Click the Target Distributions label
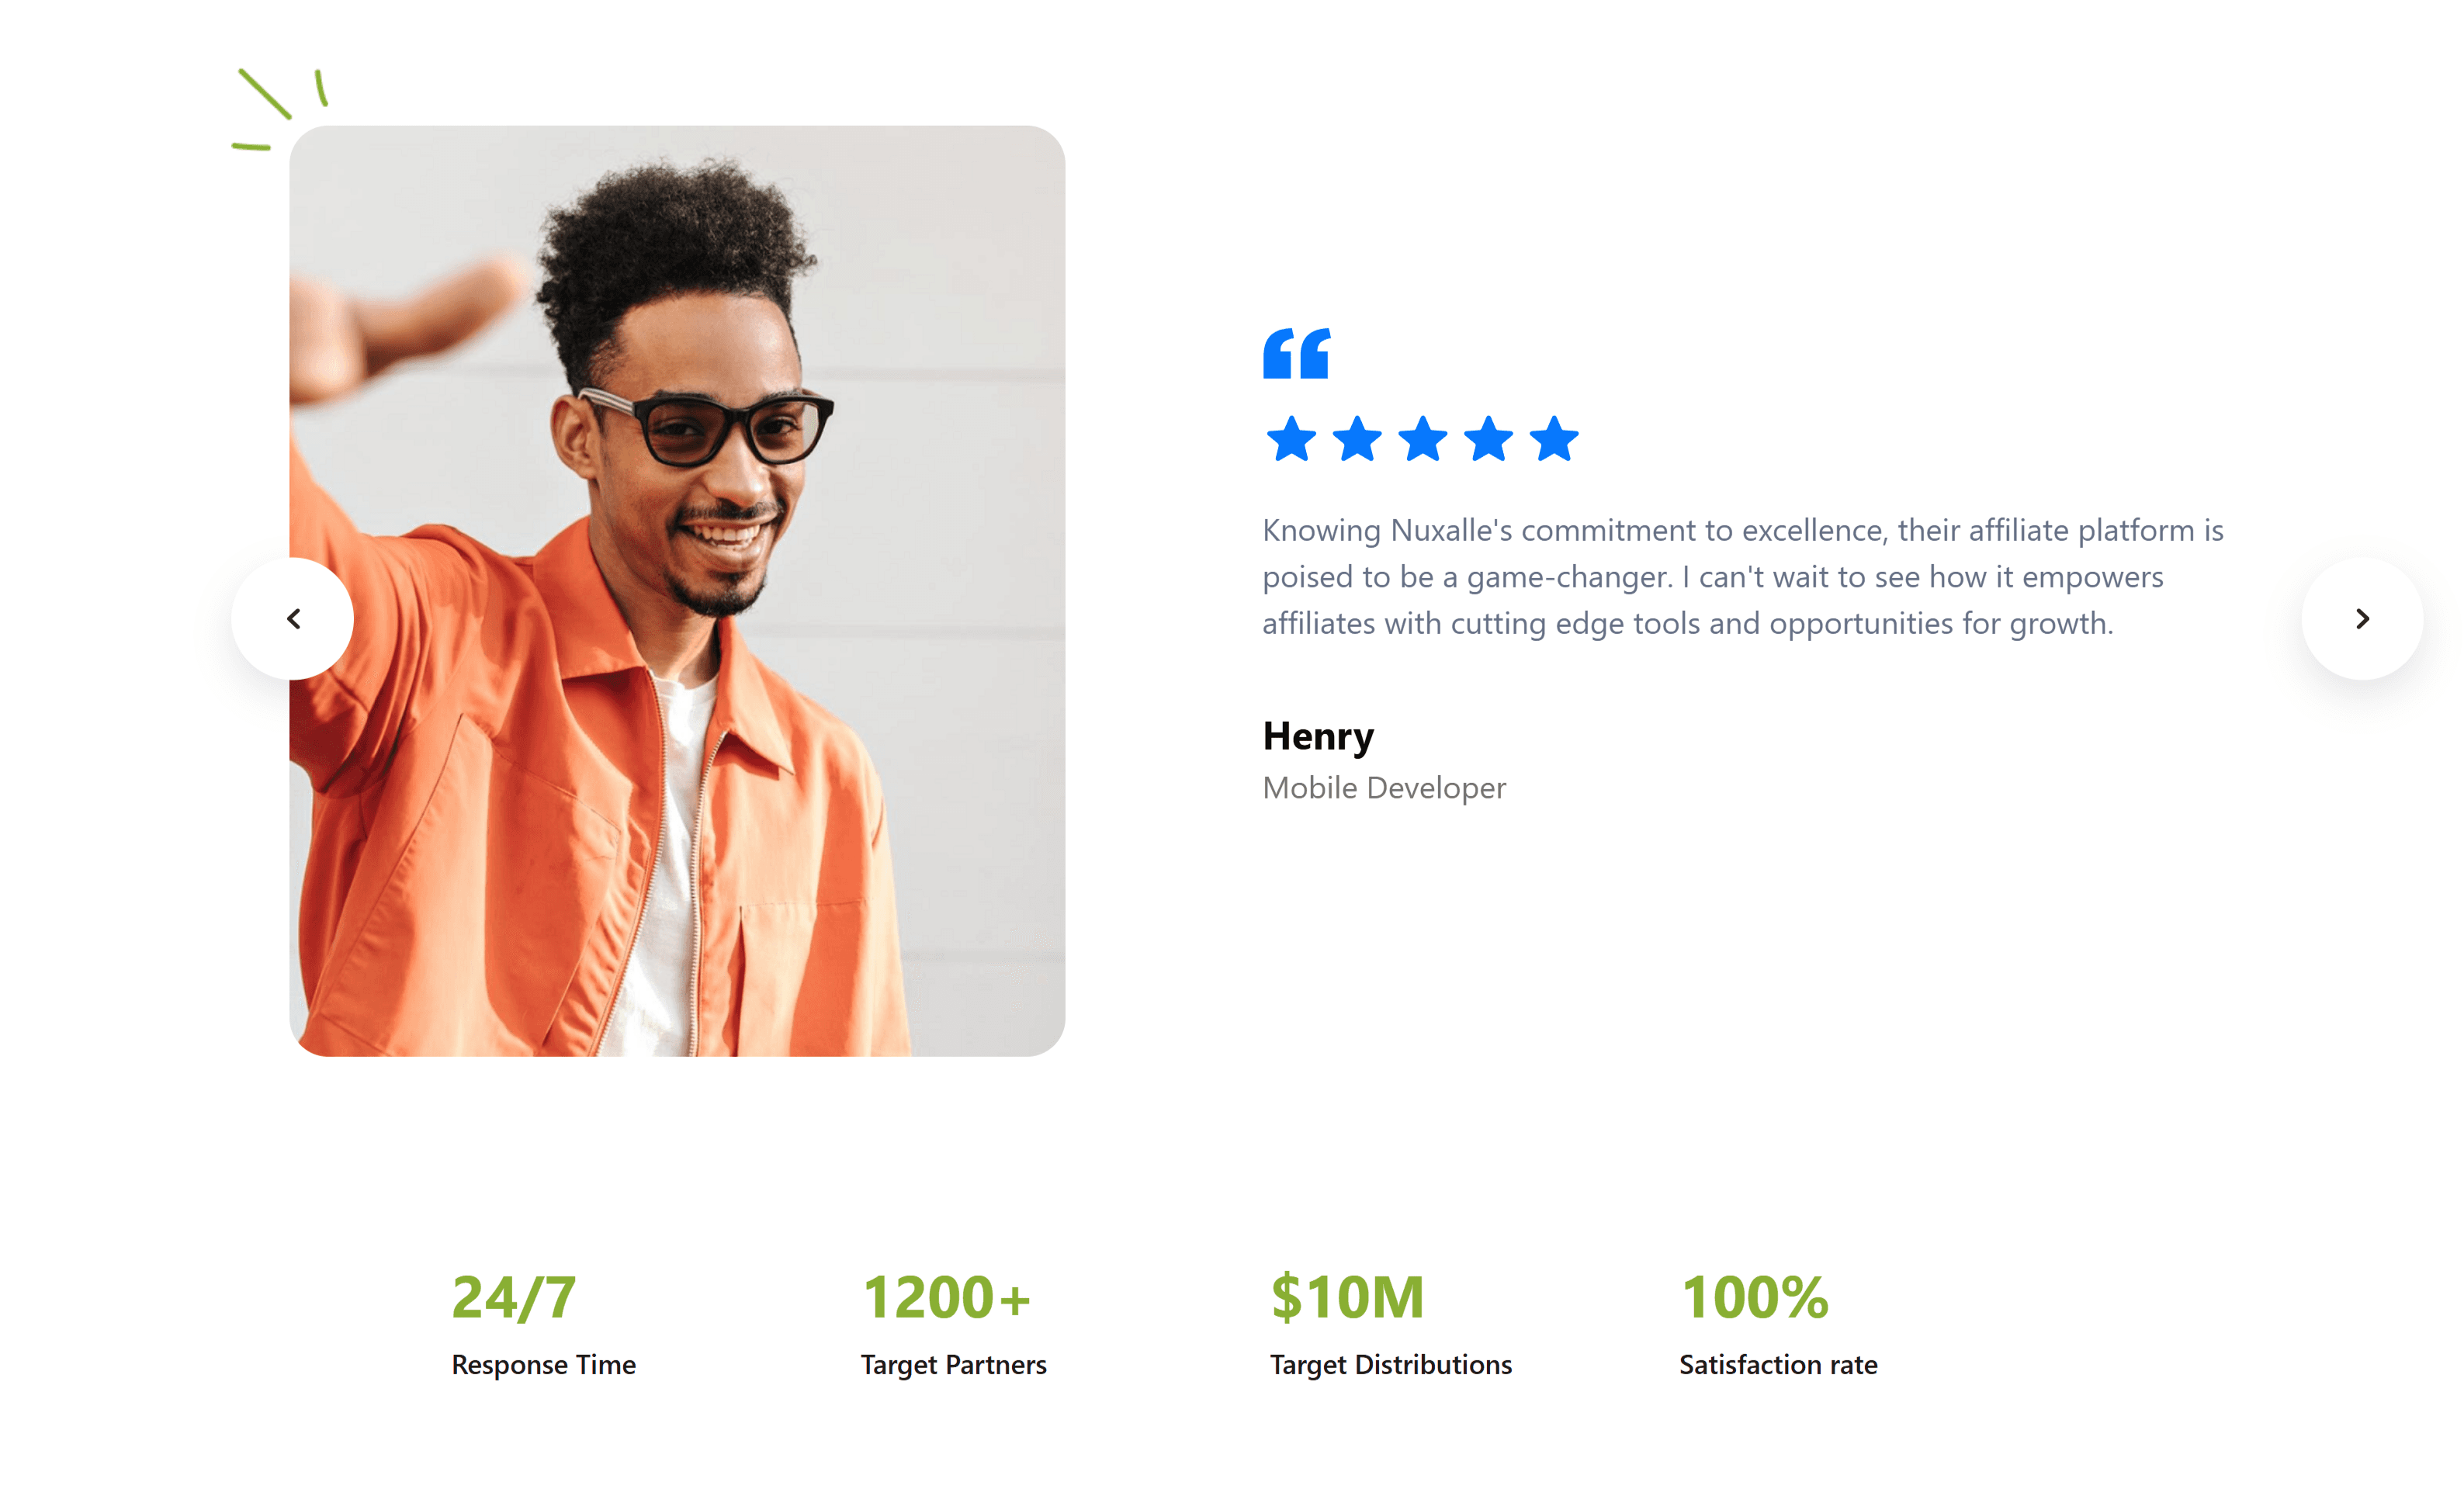 pos(1391,1365)
